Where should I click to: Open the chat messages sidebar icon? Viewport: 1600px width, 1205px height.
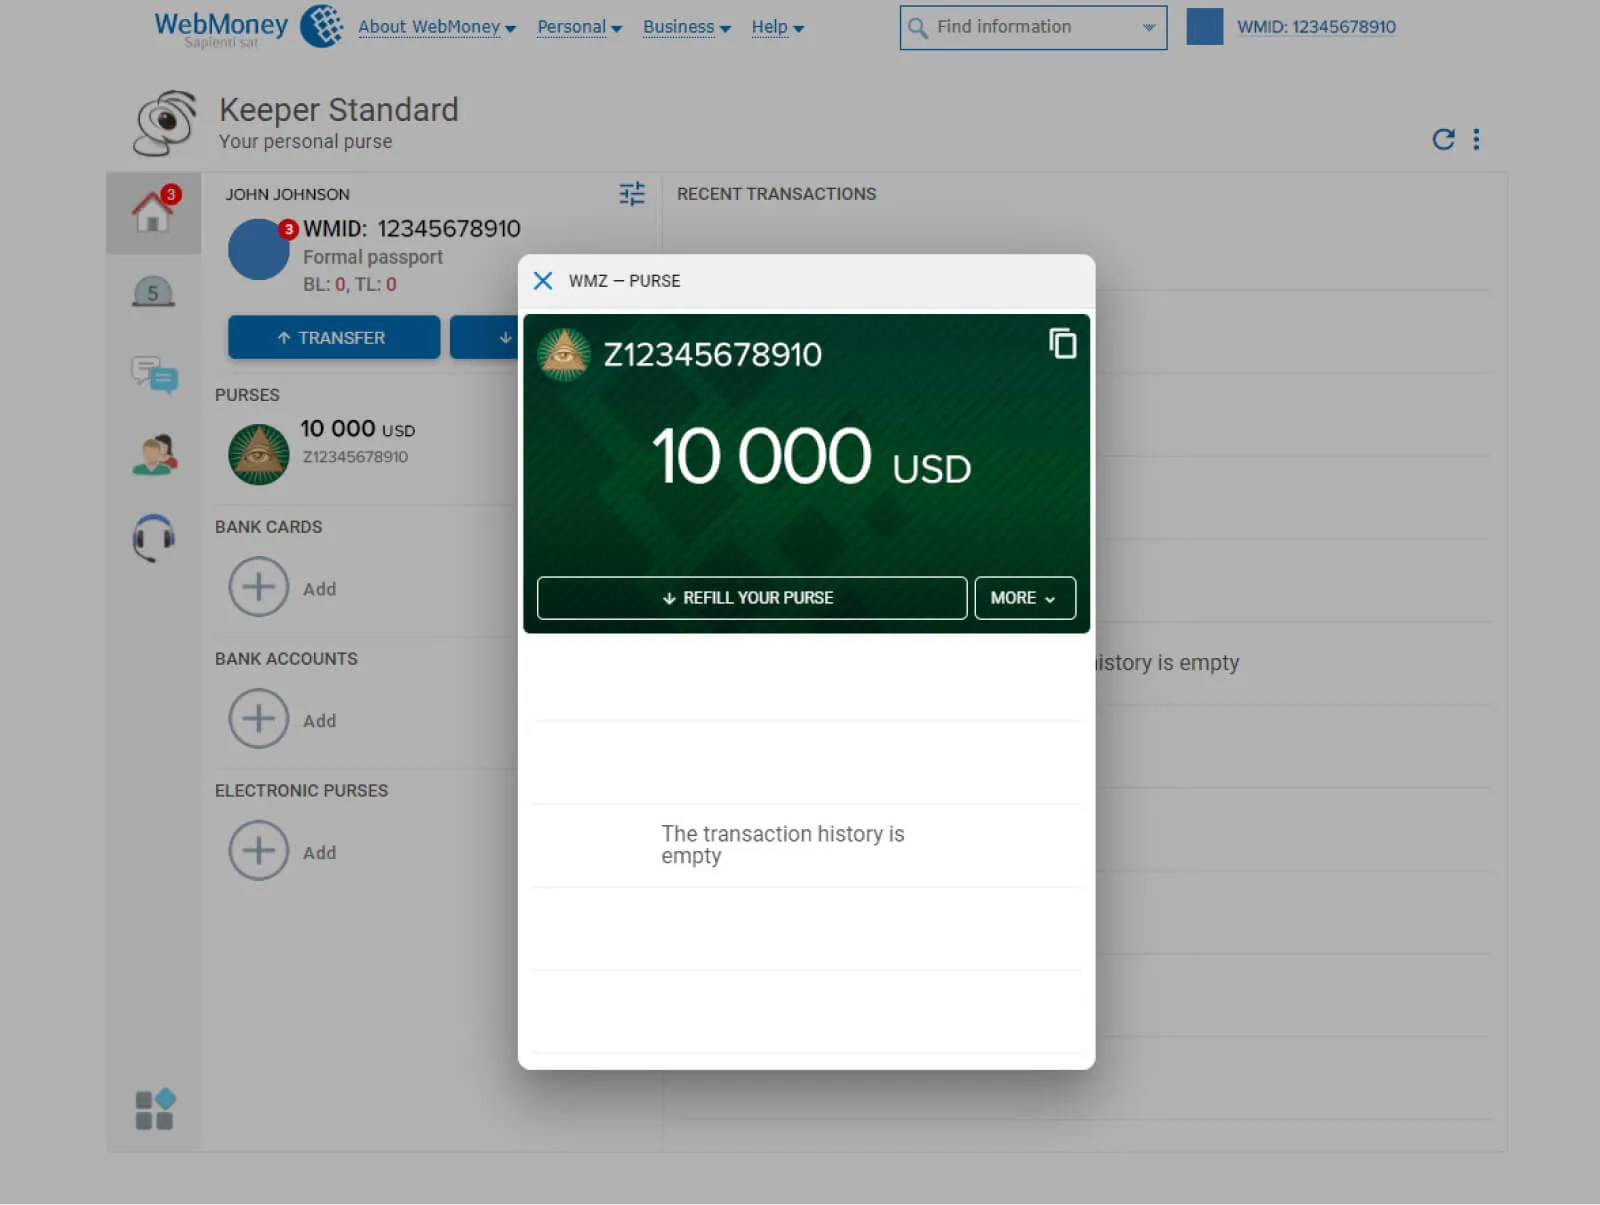point(154,374)
